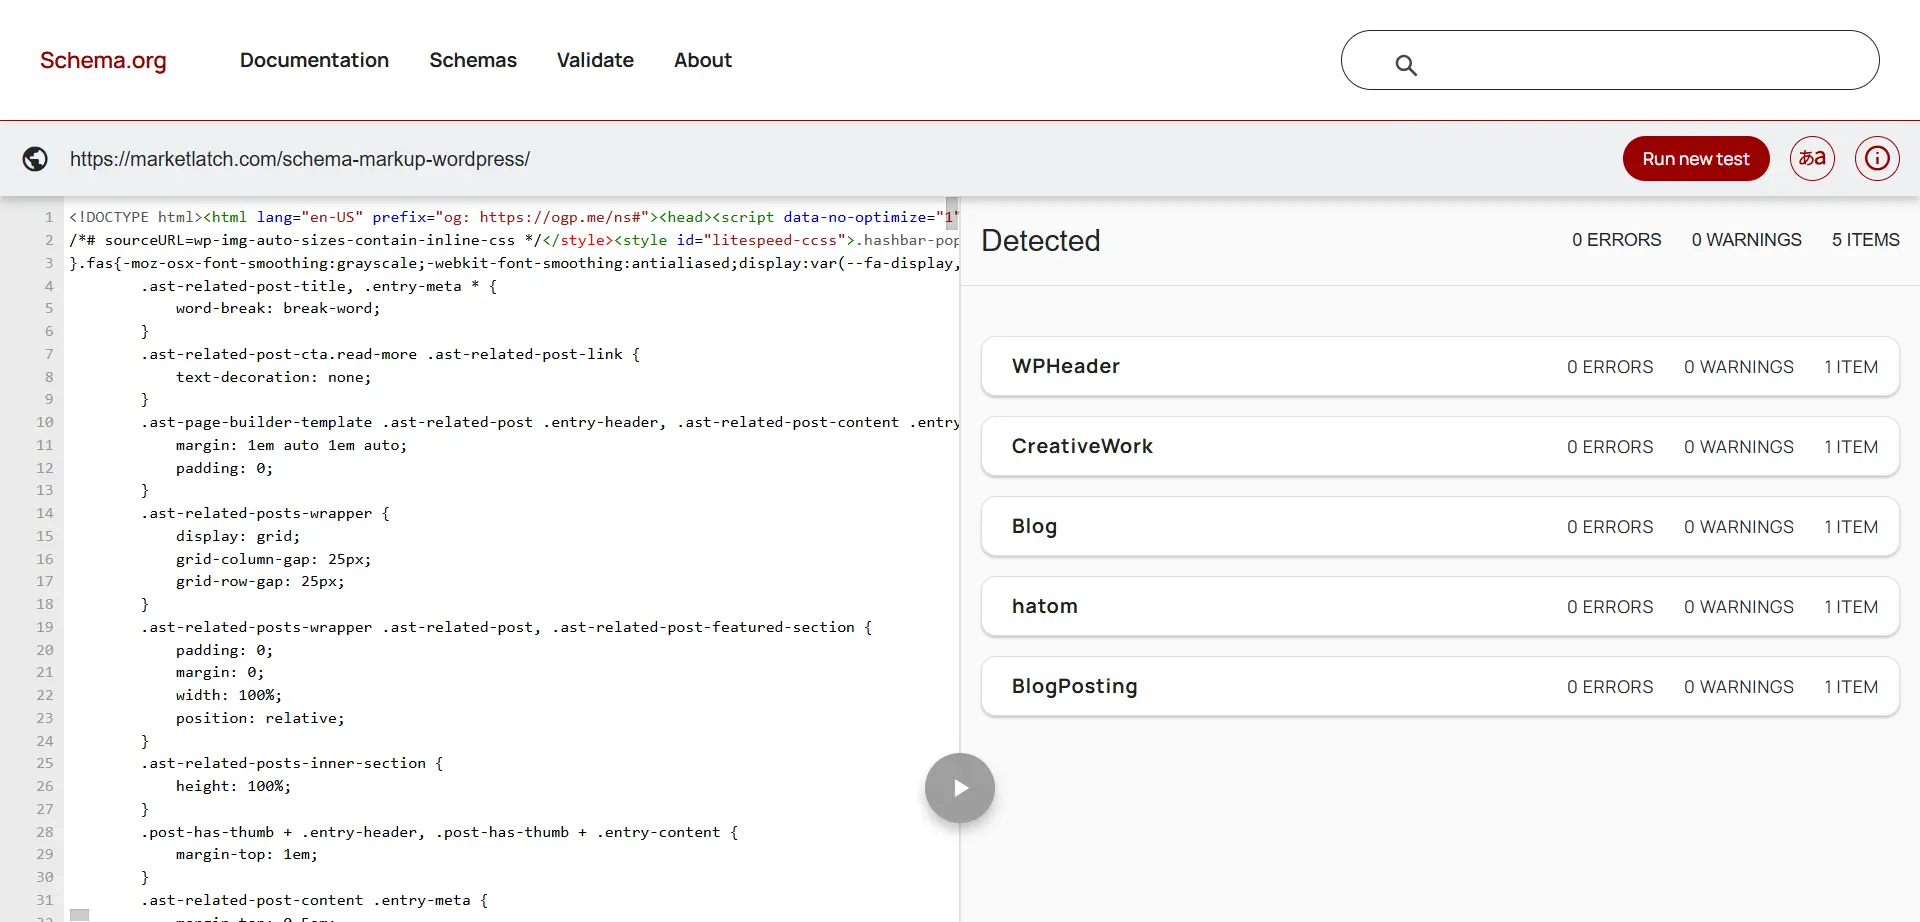Click the '.ast-related-posts-inner-section {' line
1920x922 pixels.
click(292, 763)
